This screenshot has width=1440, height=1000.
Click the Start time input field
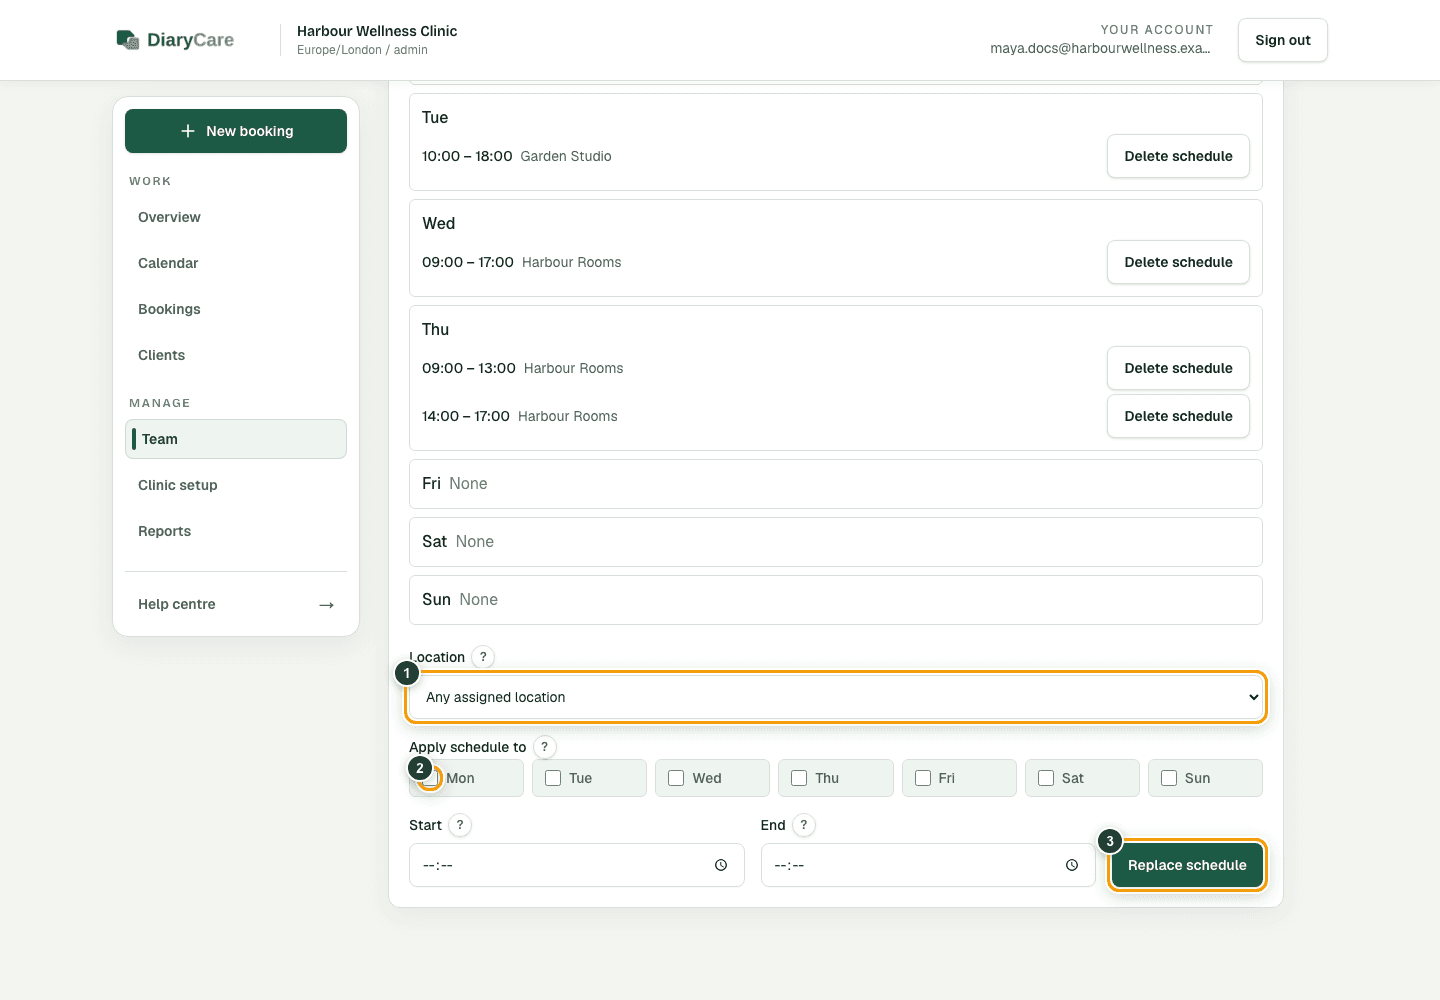(x=577, y=865)
